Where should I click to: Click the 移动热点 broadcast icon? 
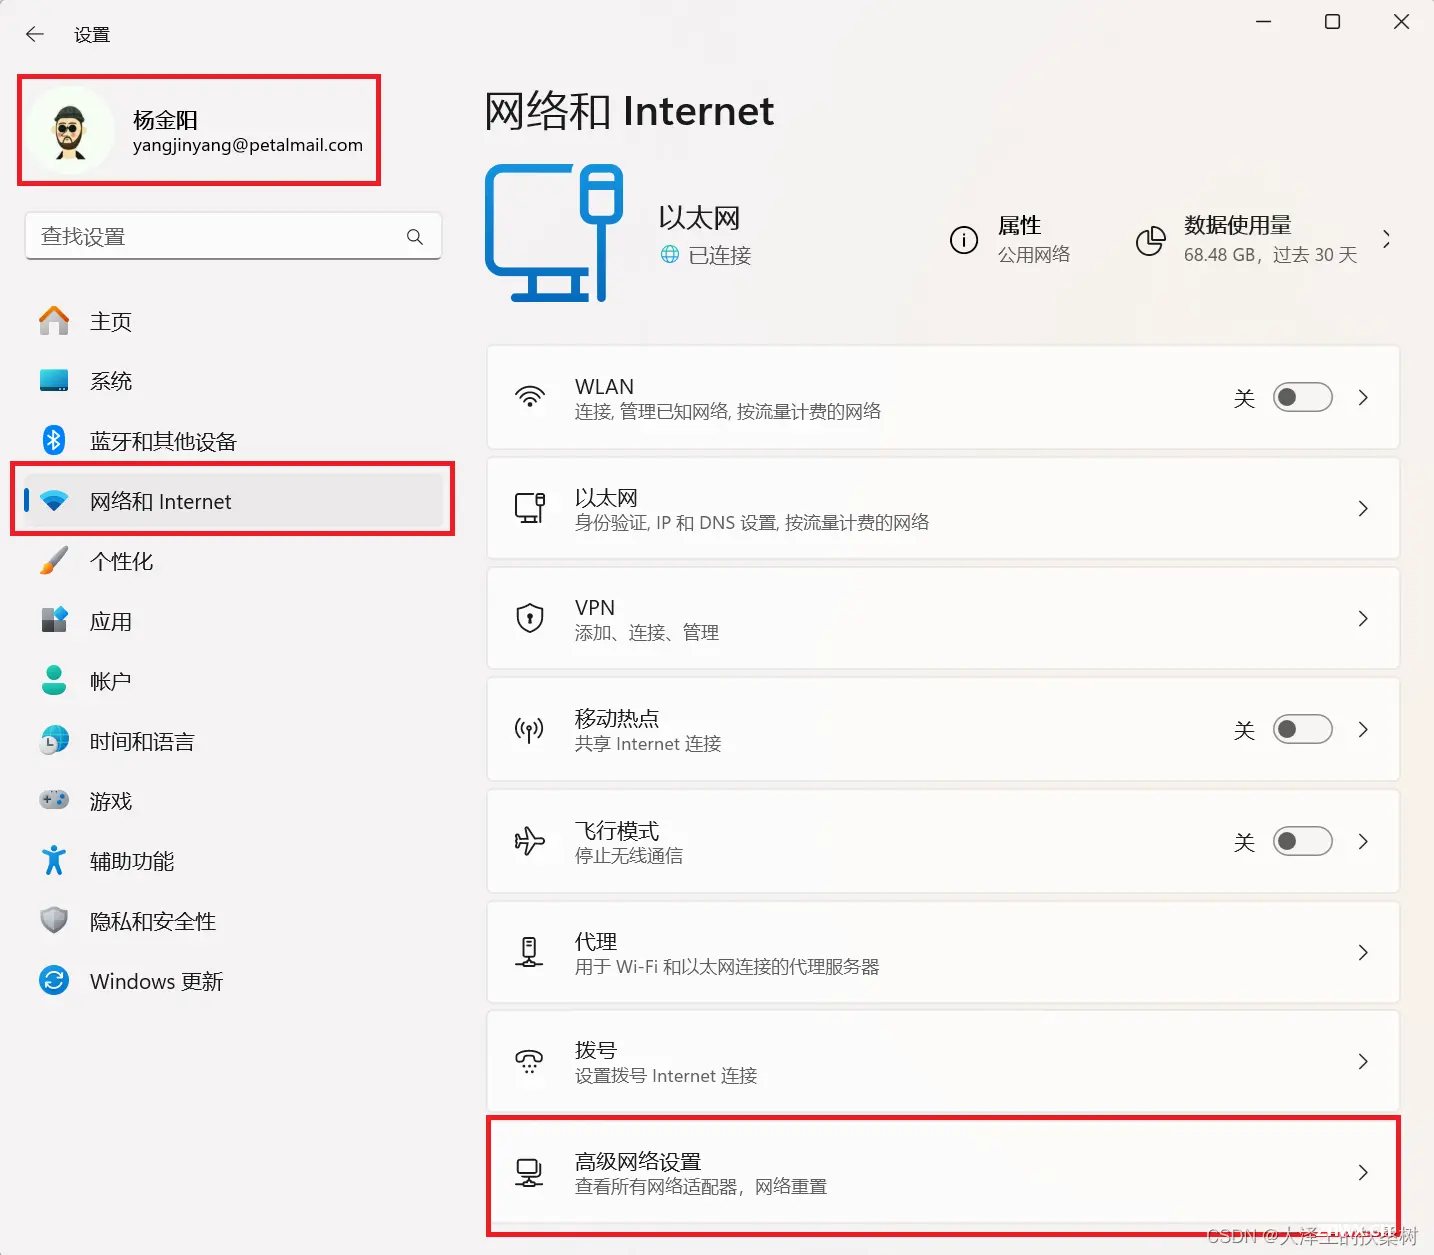[x=529, y=729]
